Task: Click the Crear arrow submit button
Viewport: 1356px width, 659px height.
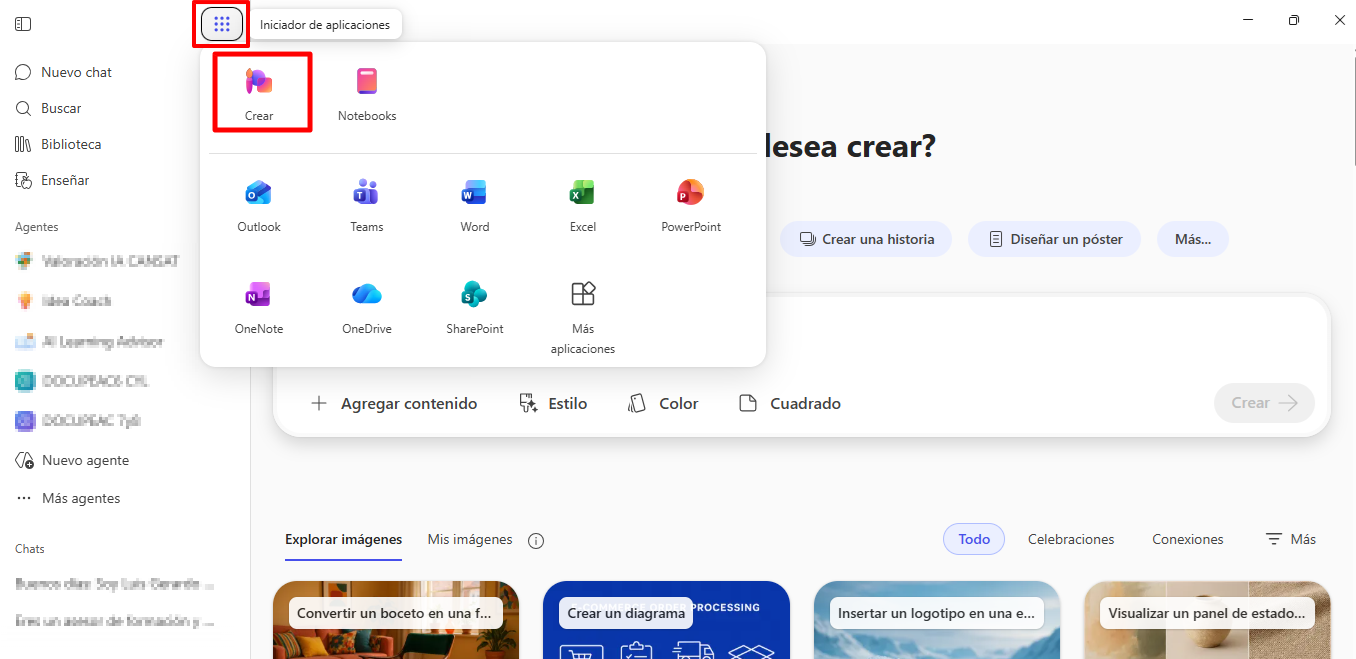Action: 1264,403
